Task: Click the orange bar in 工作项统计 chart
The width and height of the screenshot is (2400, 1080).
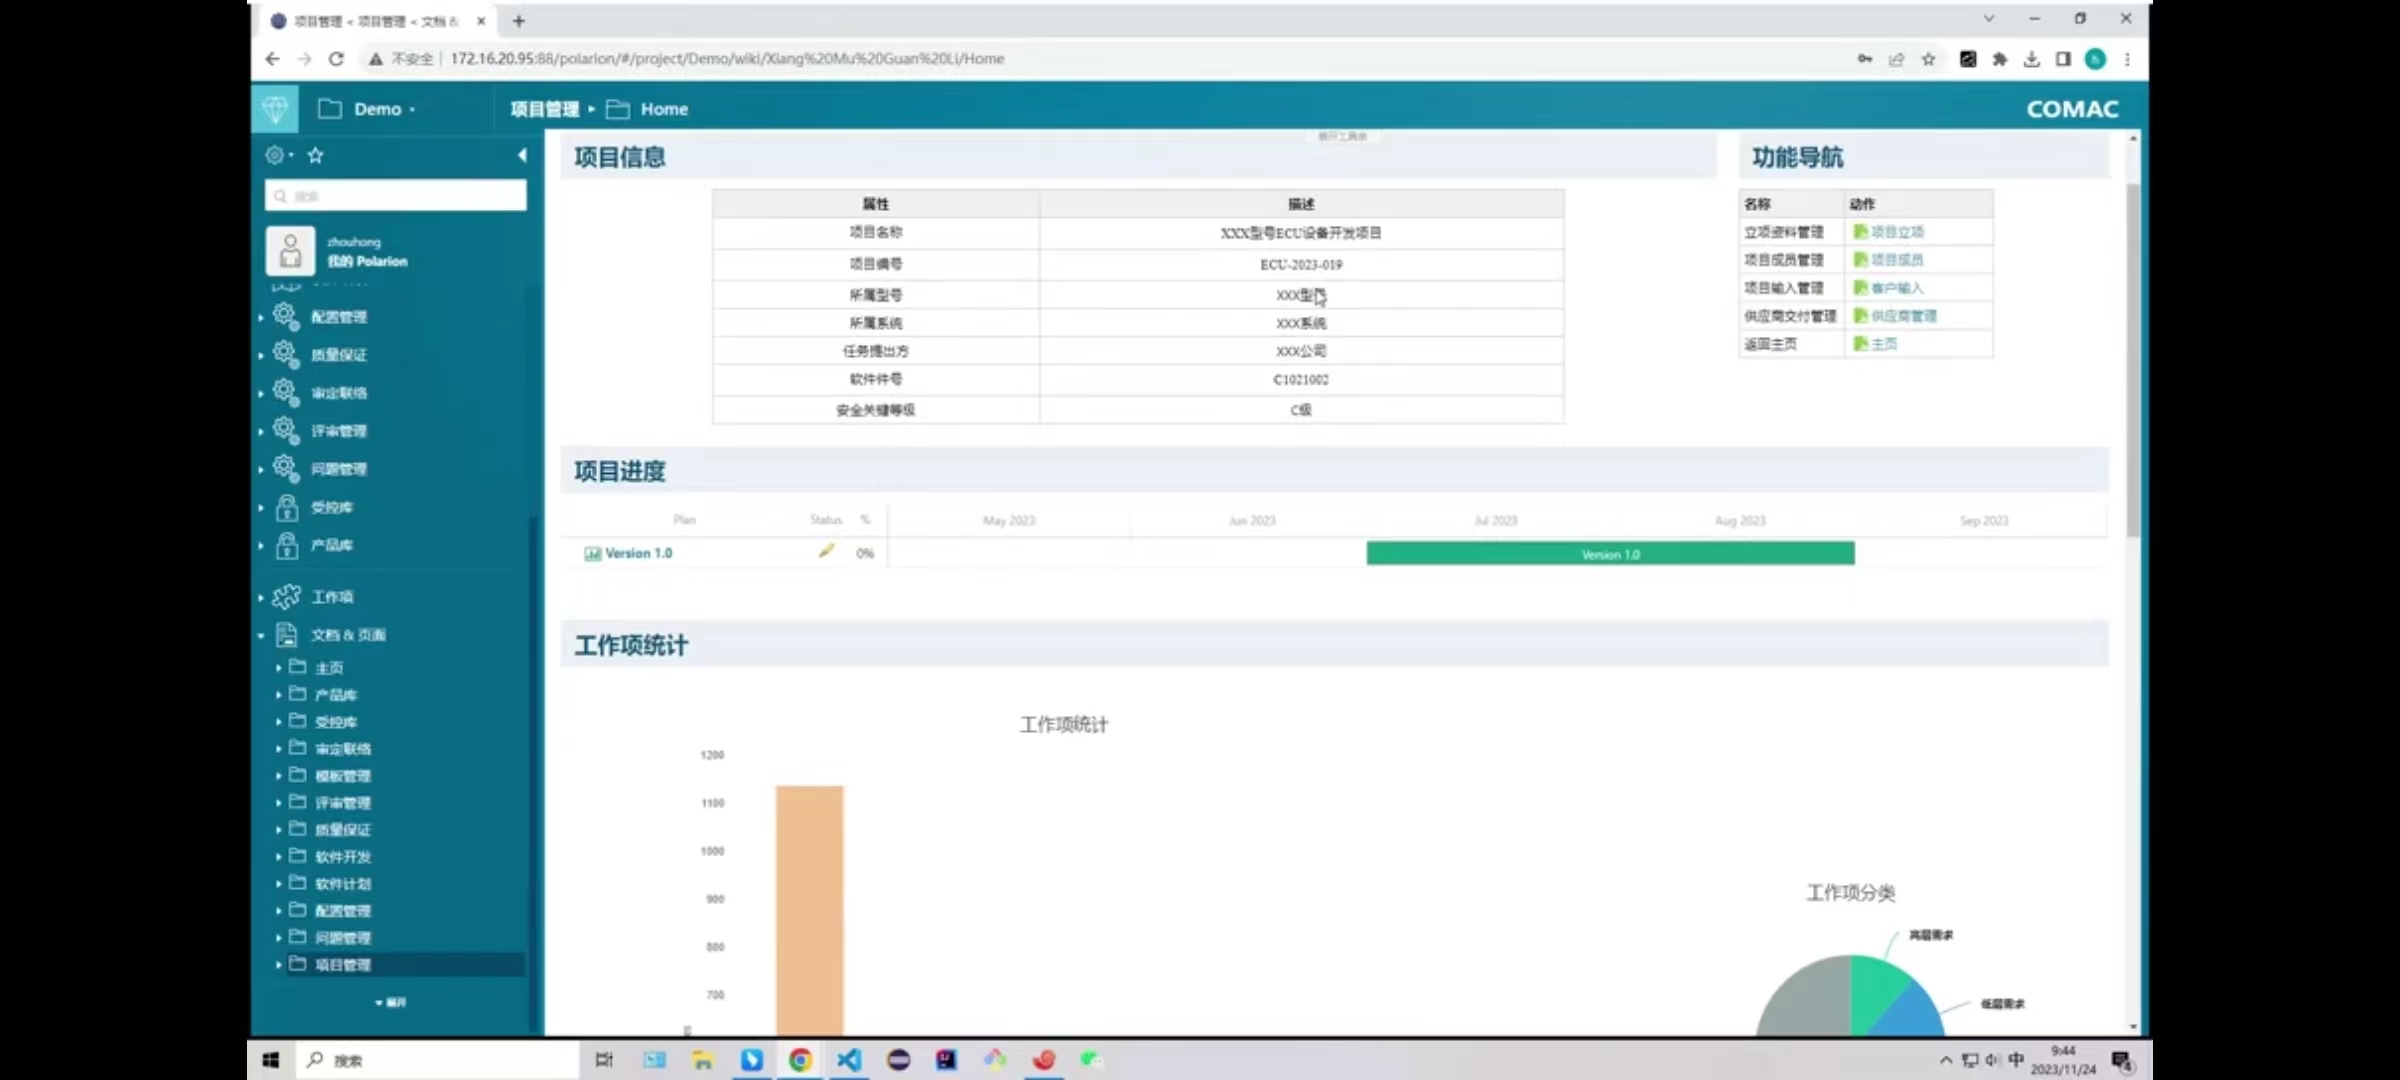Action: pyautogui.click(x=810, y=910)
